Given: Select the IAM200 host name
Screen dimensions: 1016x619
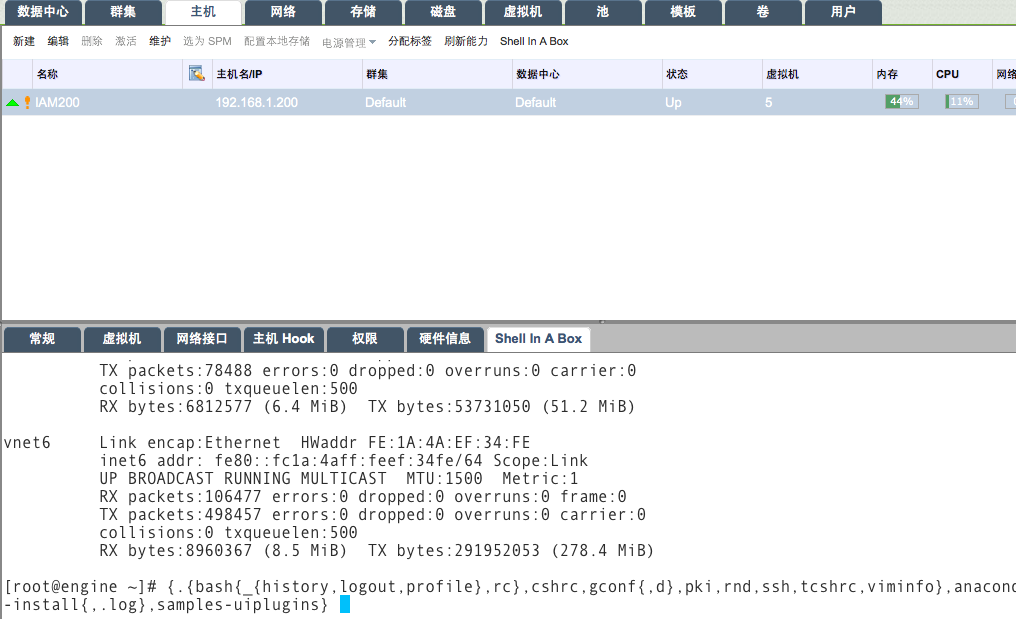Looking at the screenshot, I should click(57, 102).
